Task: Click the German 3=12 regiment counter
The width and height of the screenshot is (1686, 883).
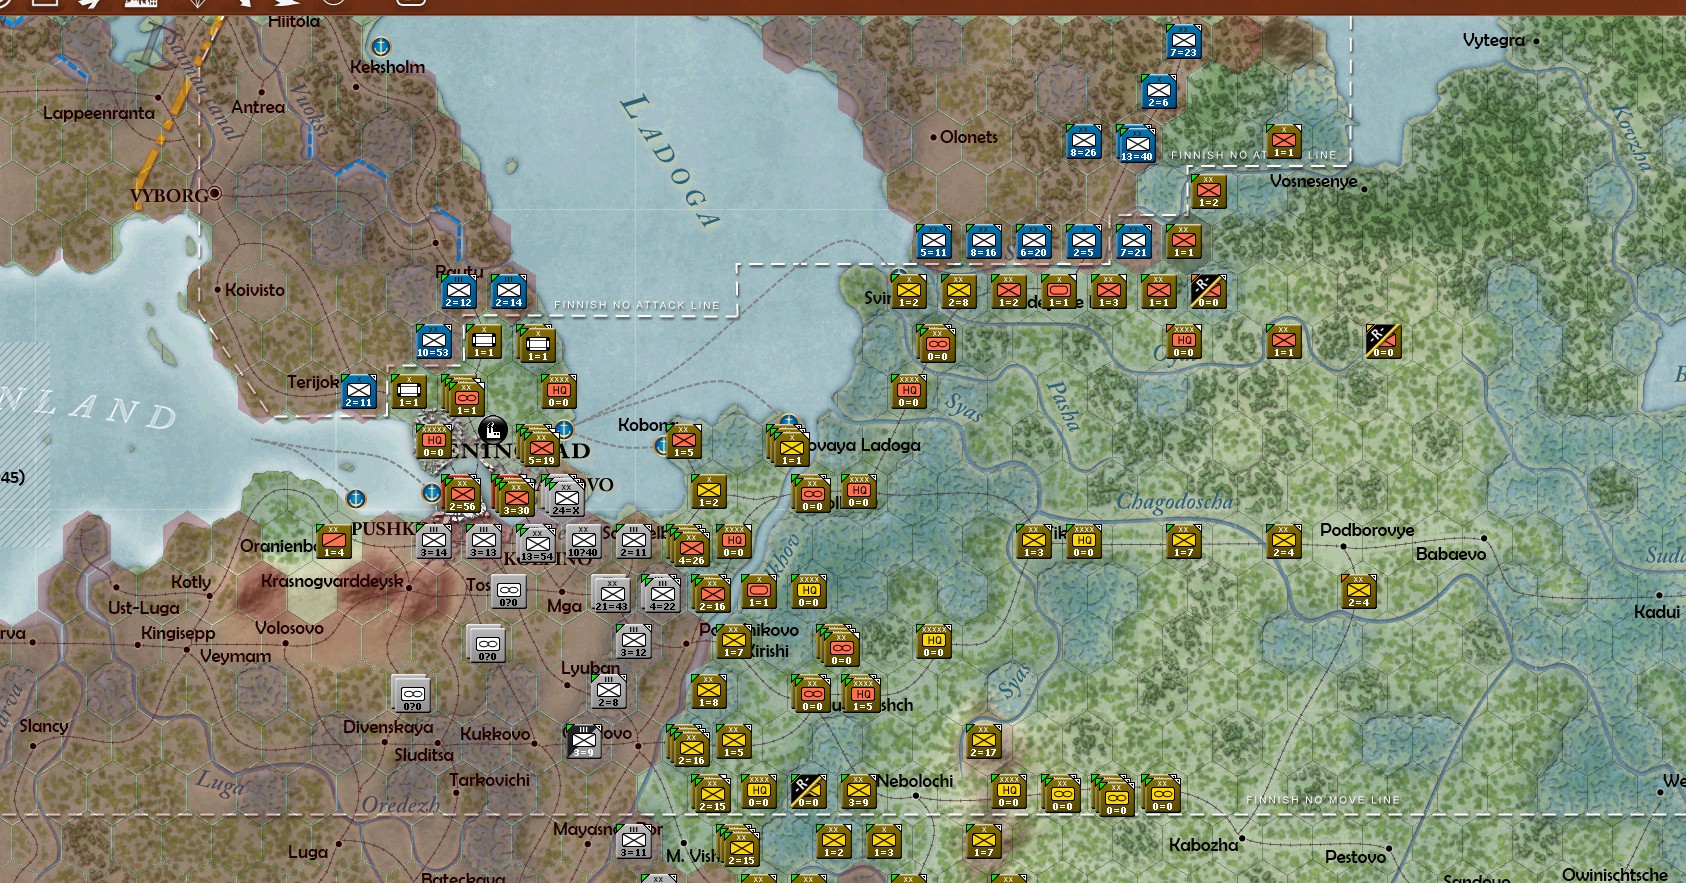Action: click(x=634, y=642)
